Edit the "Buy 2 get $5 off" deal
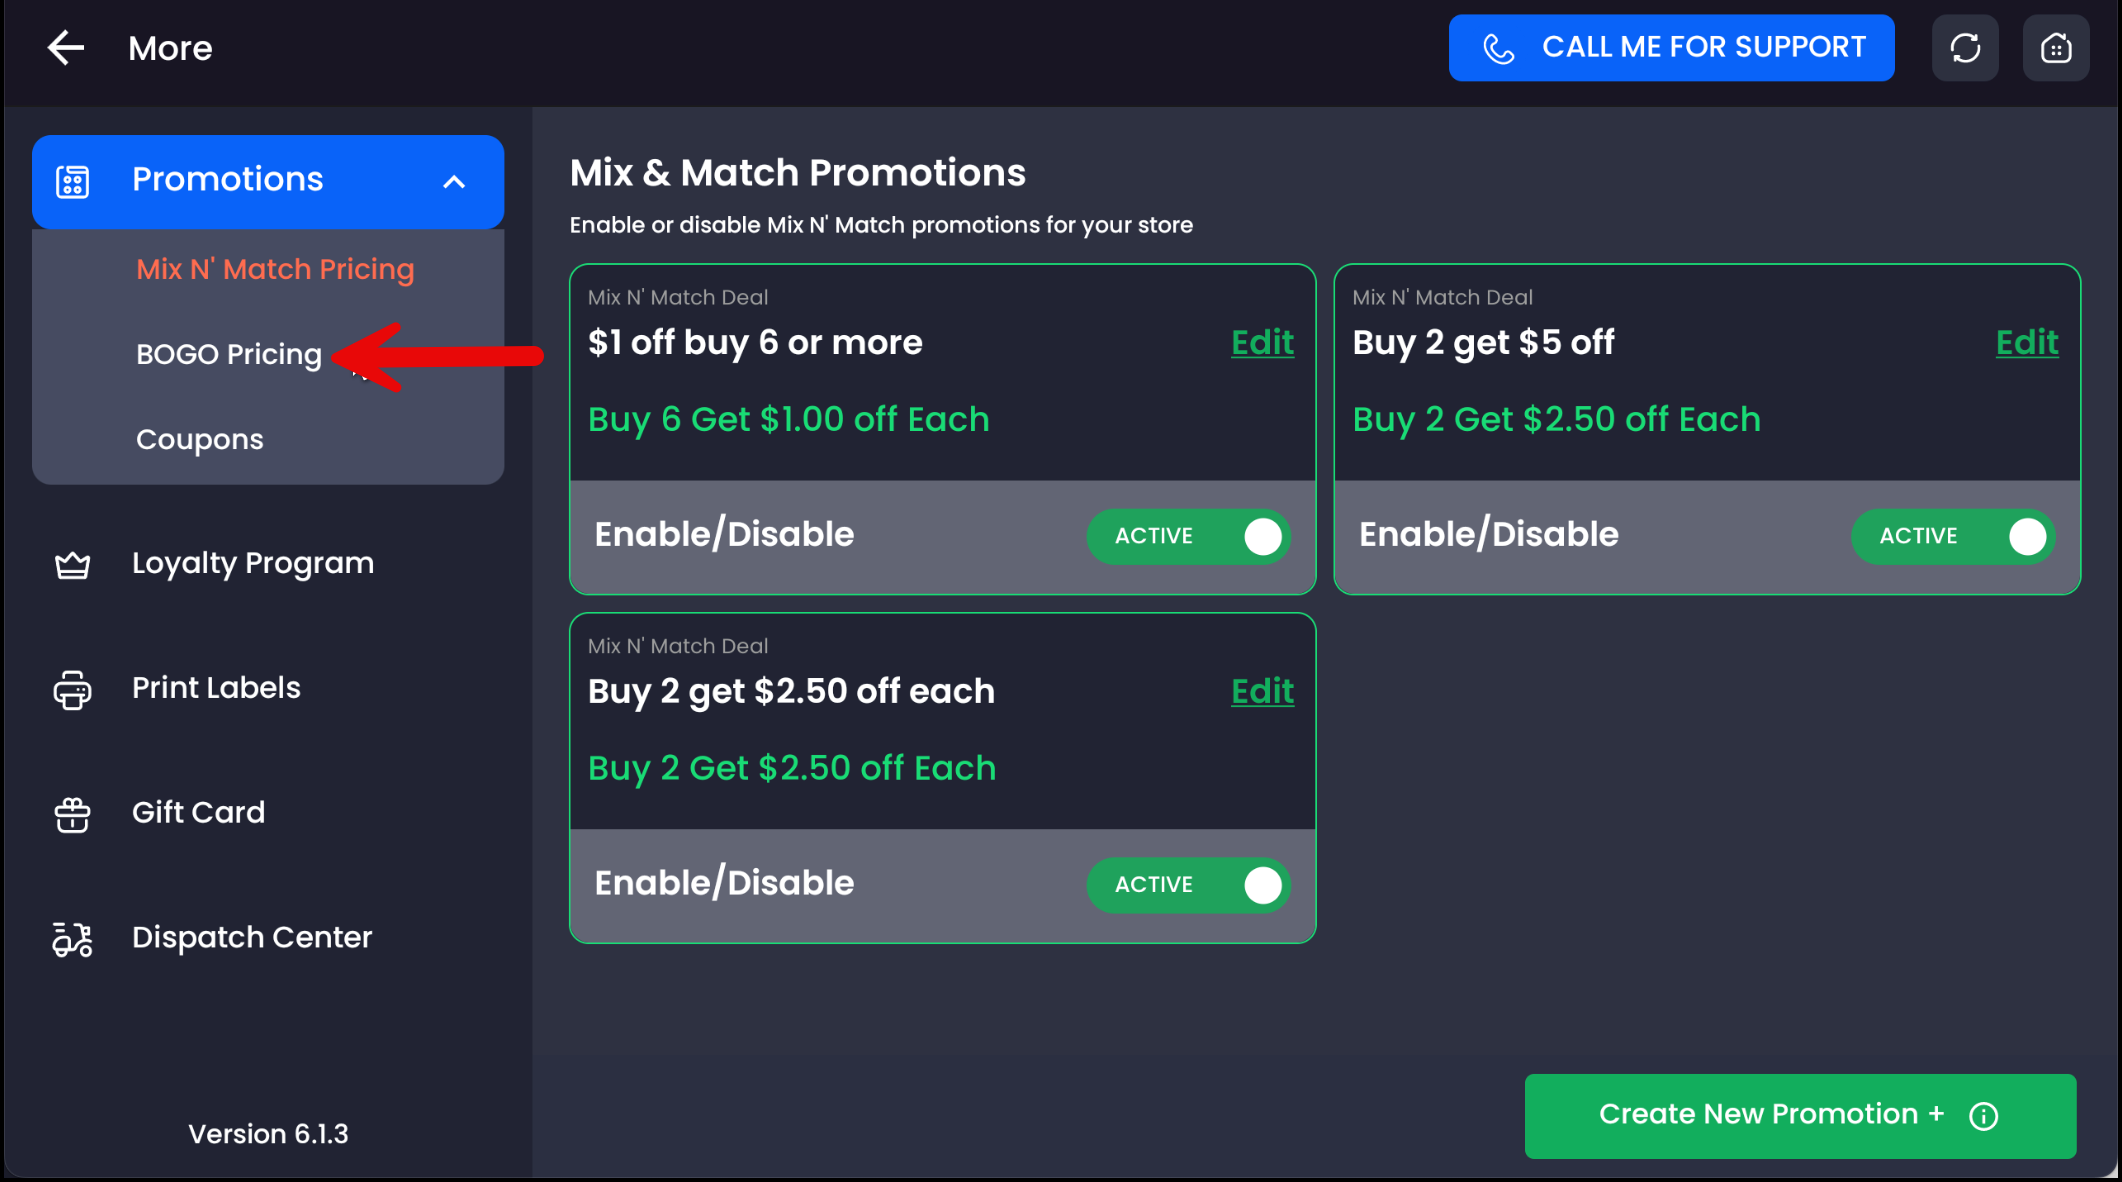This screenshot has width=2122, height=1182. [2026, 343]
